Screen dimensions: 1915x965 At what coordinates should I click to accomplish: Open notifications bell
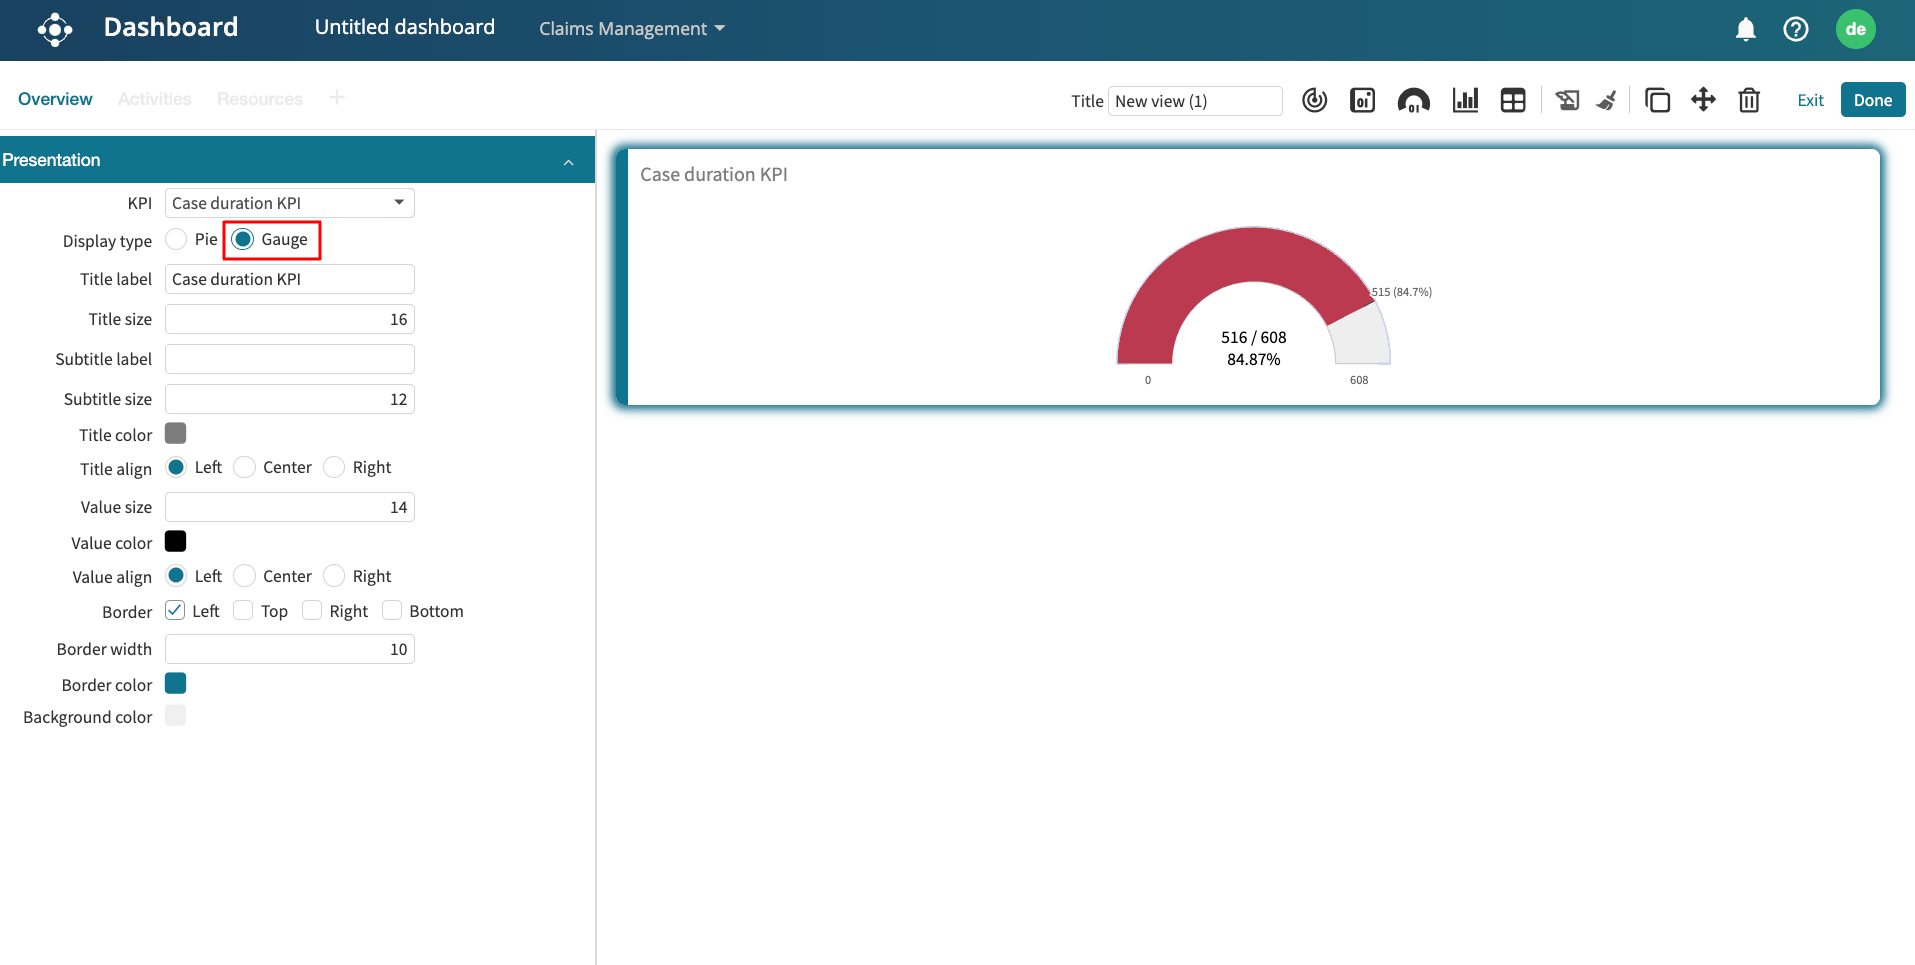1745,29
